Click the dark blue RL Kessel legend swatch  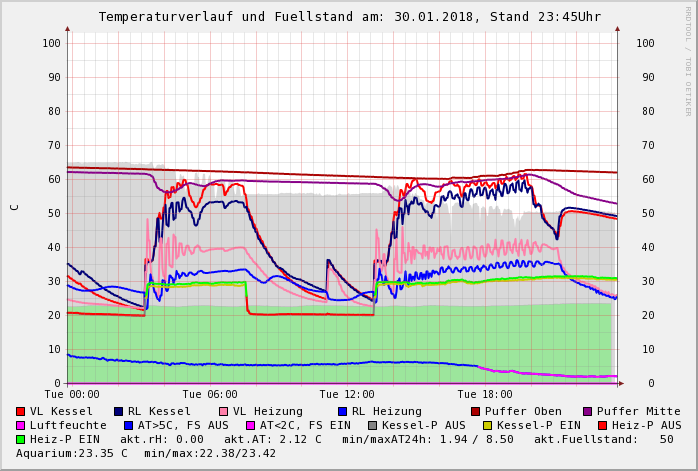coord(119,411)
